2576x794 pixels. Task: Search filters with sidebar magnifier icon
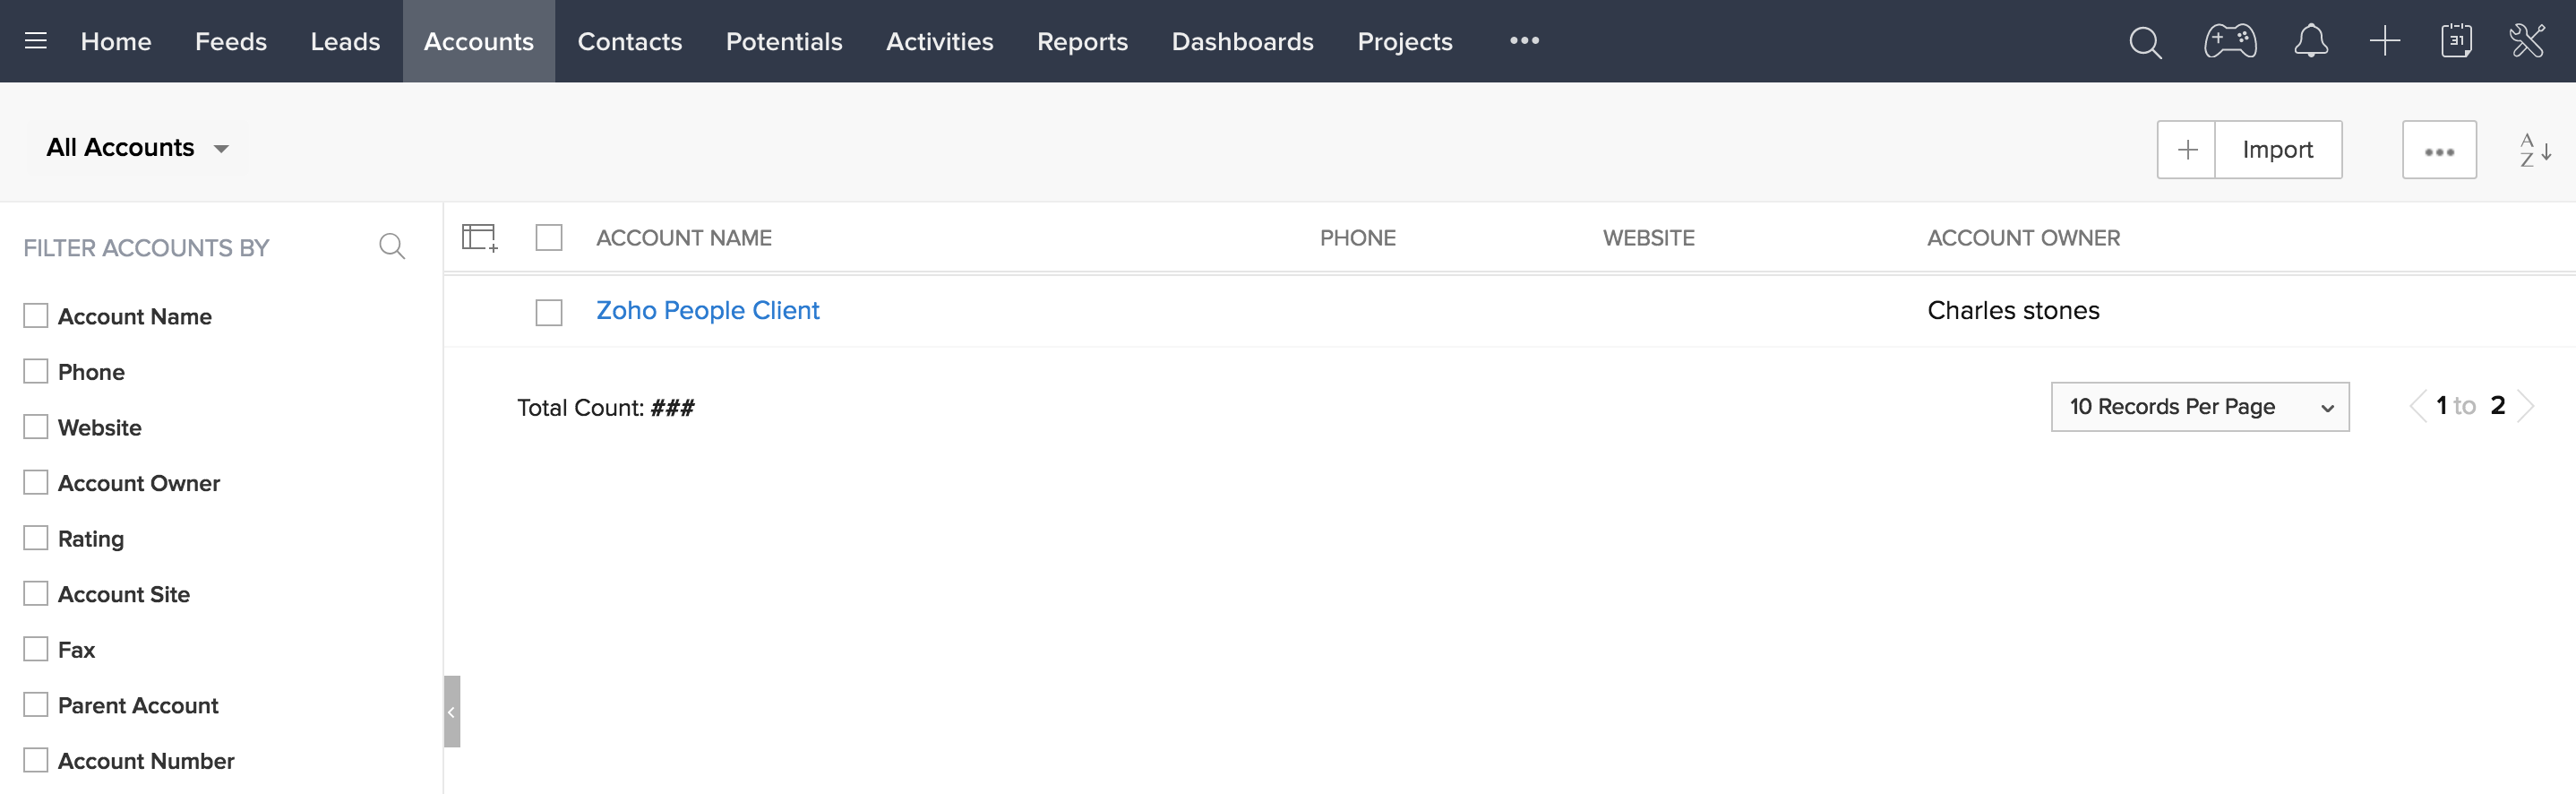(x=392, y=246)
